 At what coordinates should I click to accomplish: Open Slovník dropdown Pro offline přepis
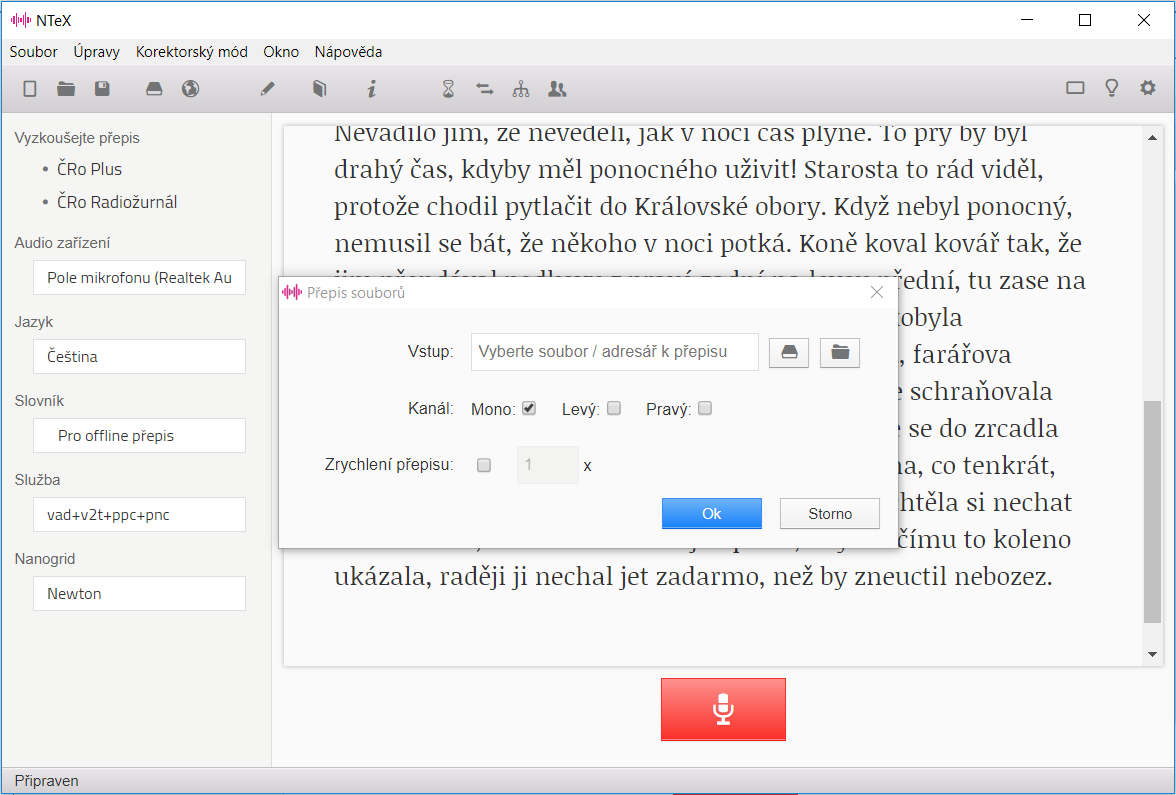point(140,436)
